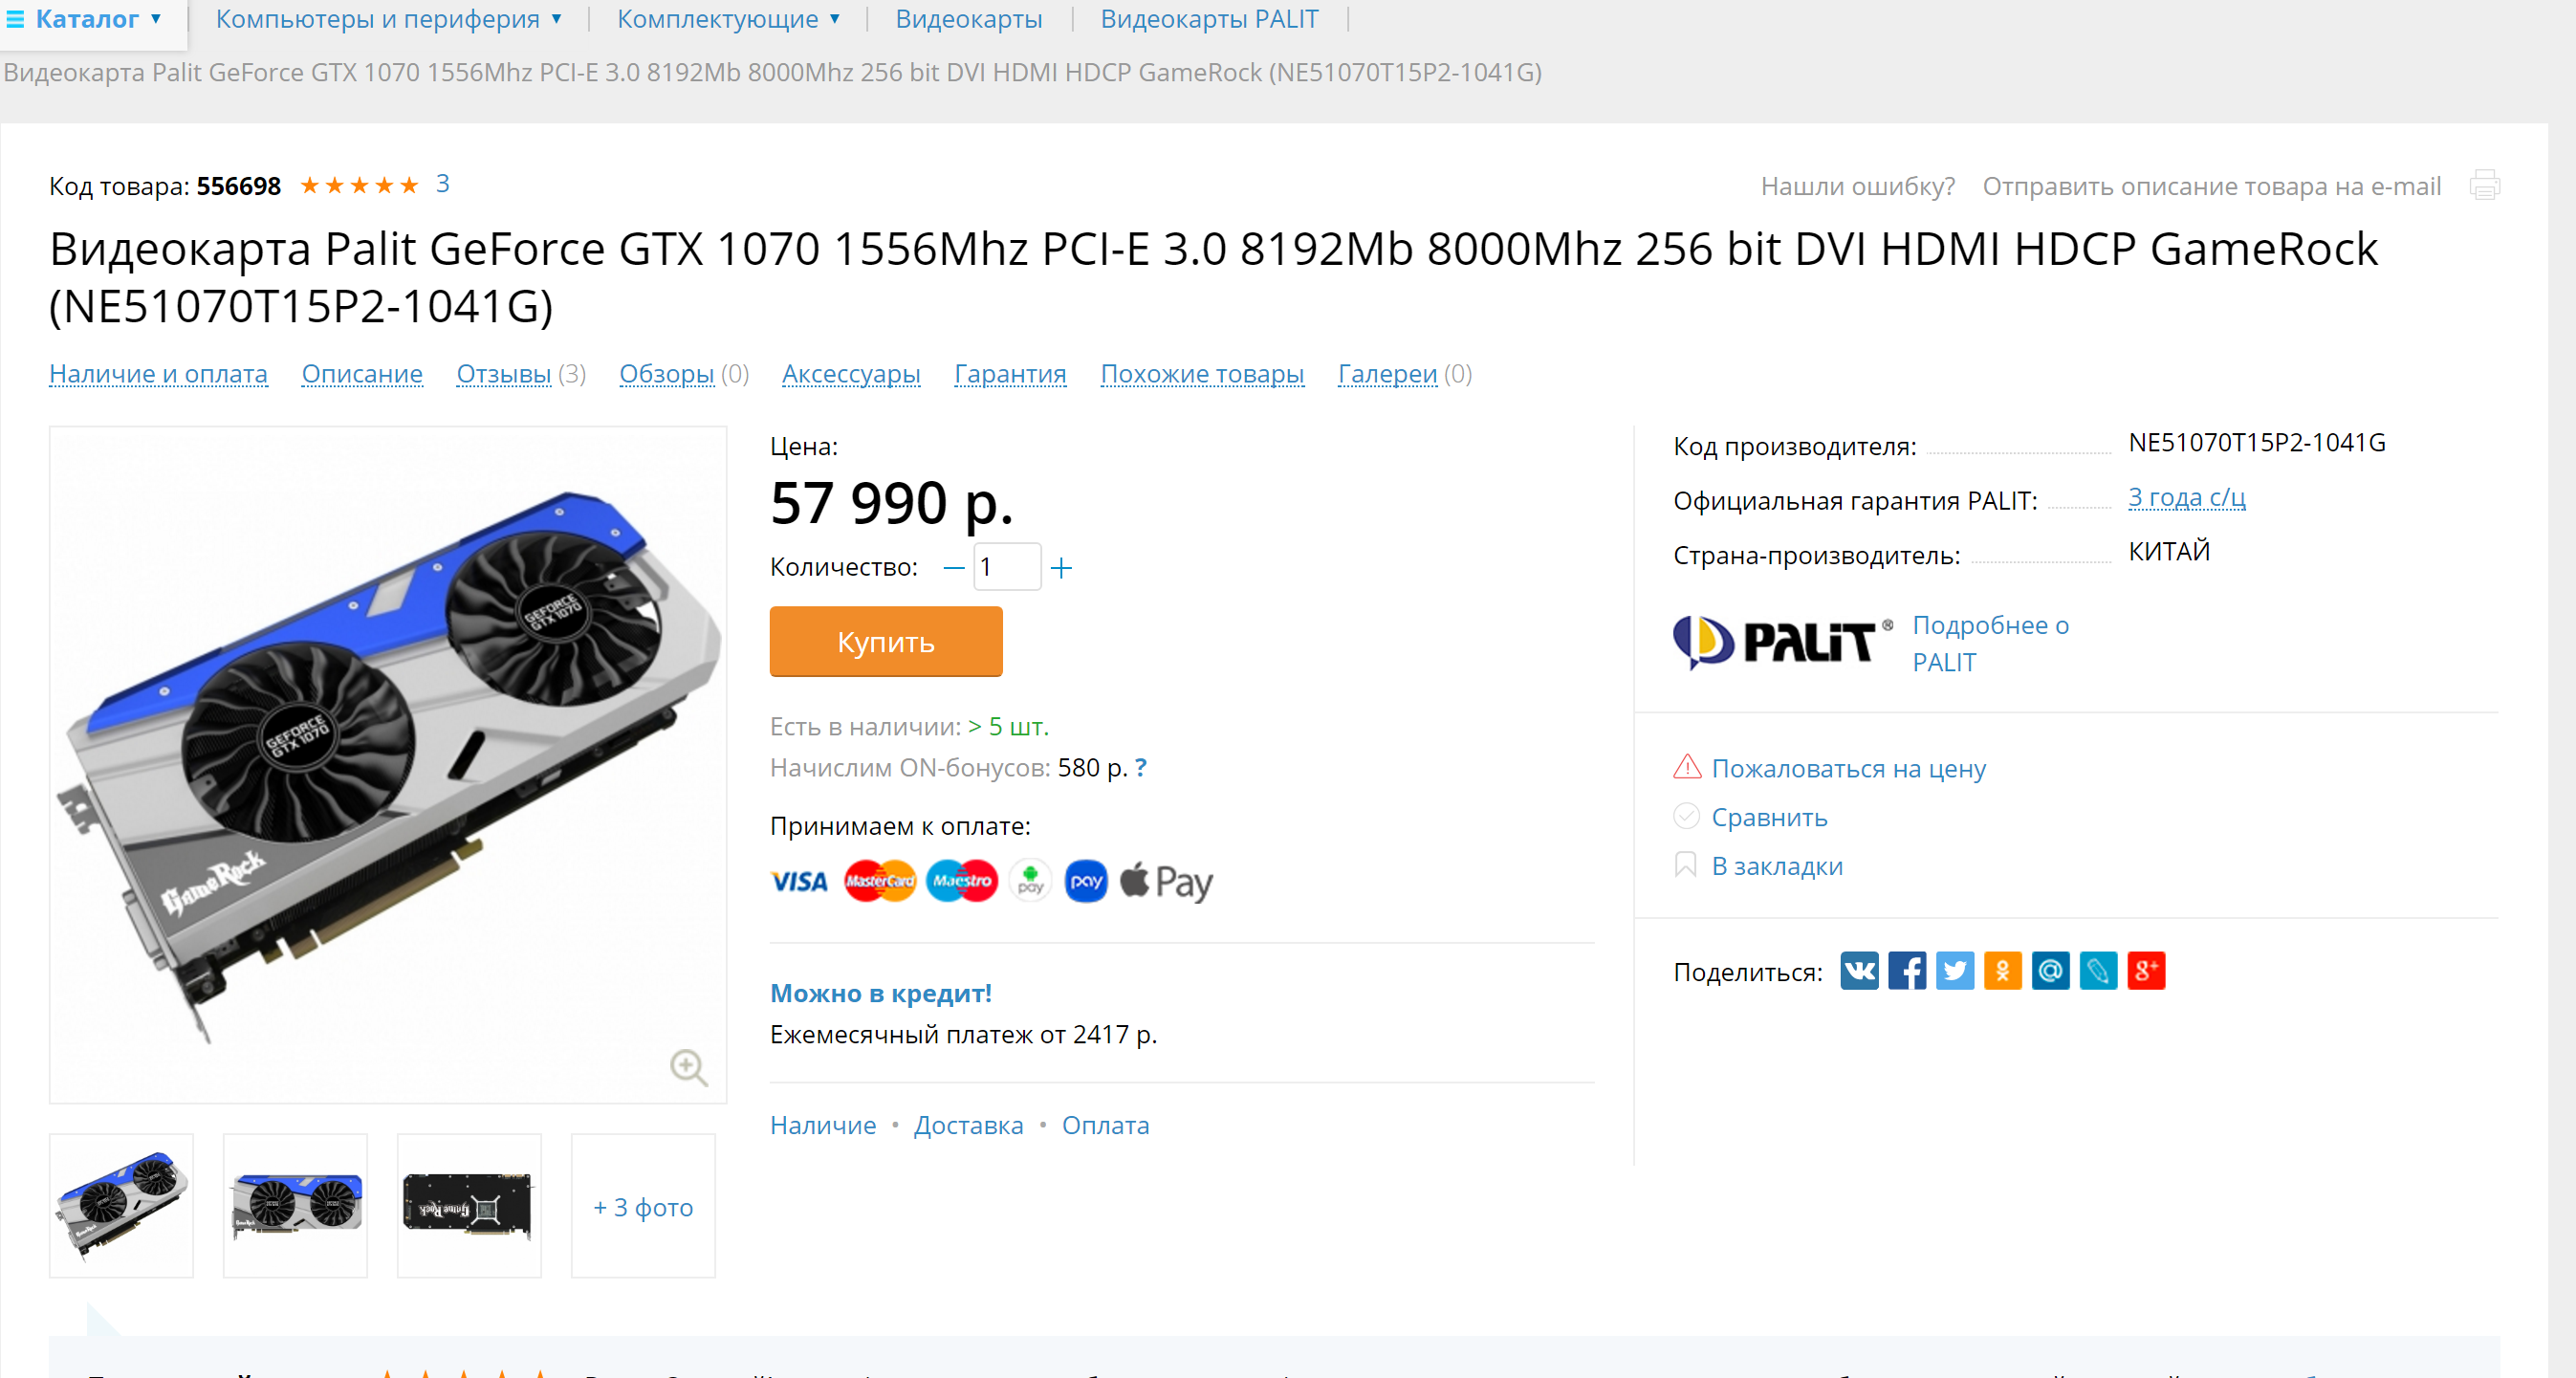Click the orange Купить button

click(886, 642)
